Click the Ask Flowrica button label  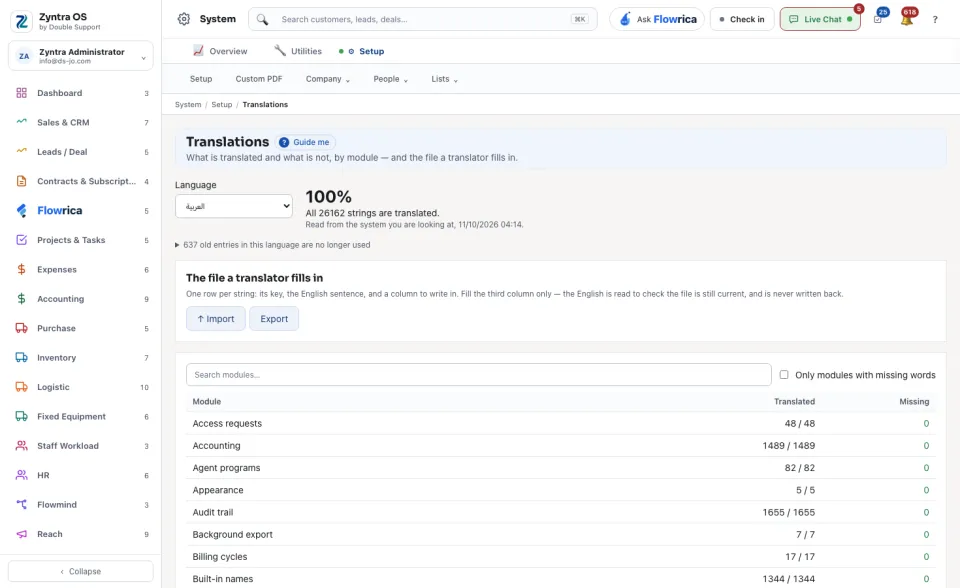pos(667,19)
